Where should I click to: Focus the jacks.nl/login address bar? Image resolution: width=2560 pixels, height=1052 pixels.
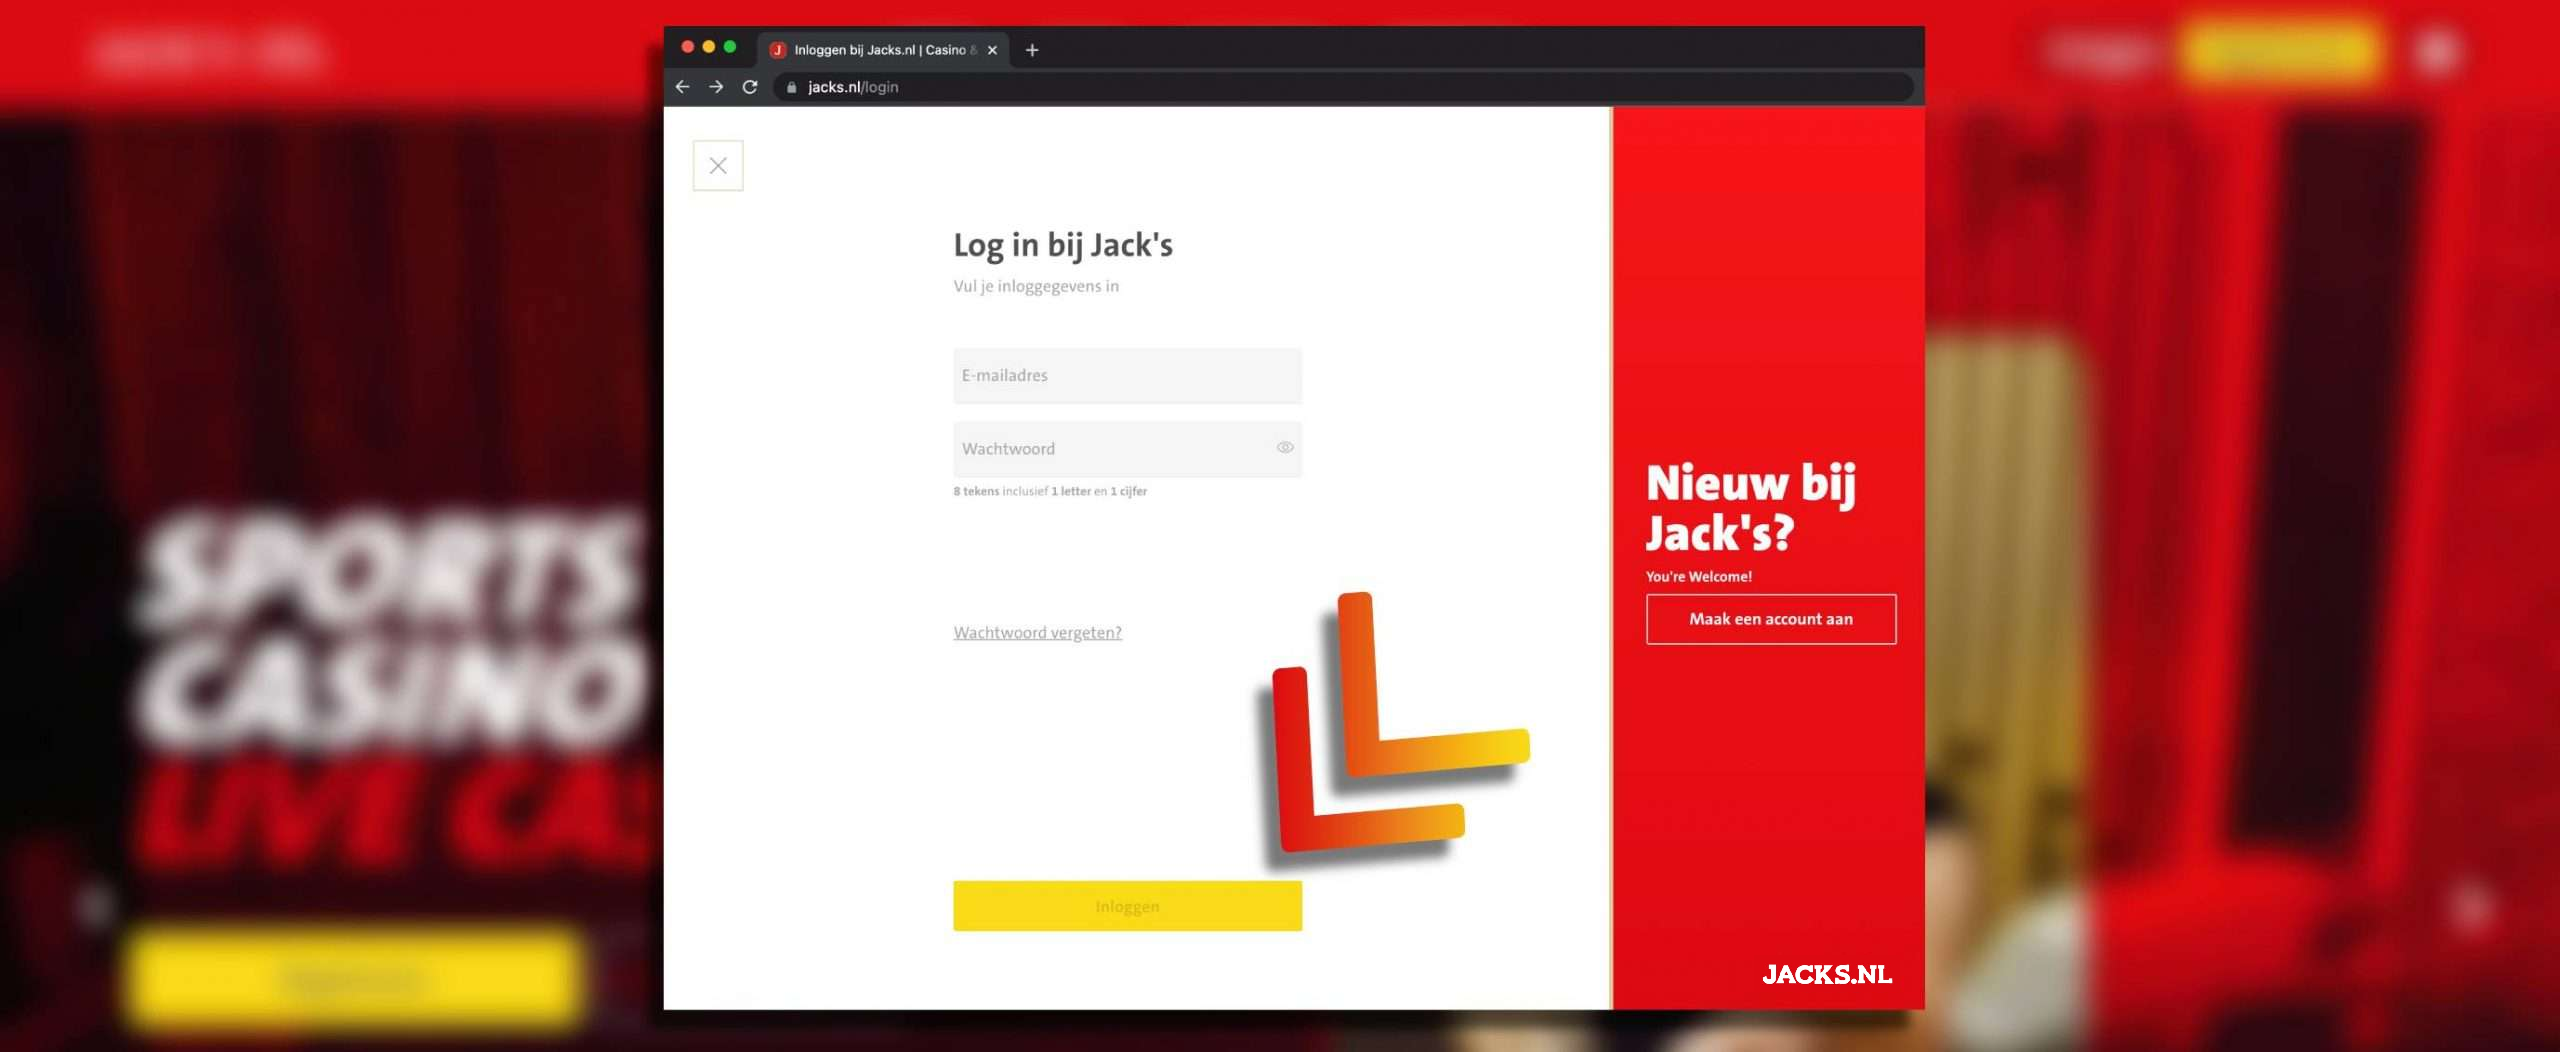(1343, 87)
